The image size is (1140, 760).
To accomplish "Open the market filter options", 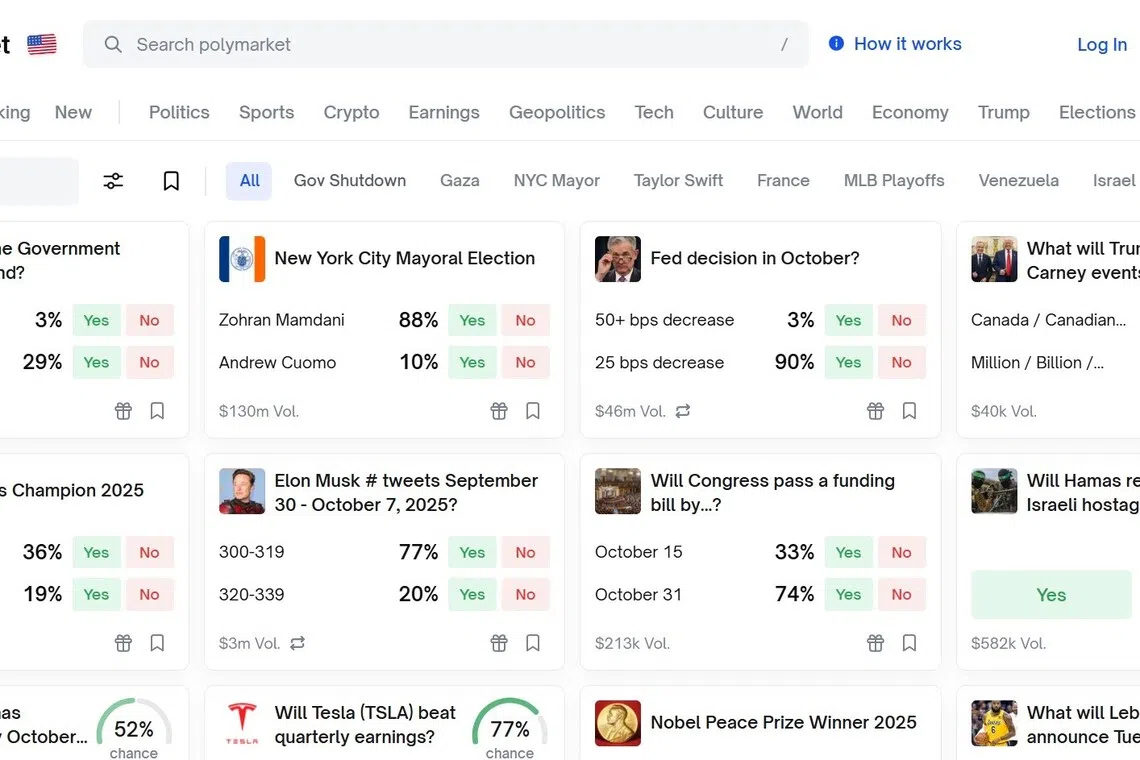I will [x=112, y=180].
